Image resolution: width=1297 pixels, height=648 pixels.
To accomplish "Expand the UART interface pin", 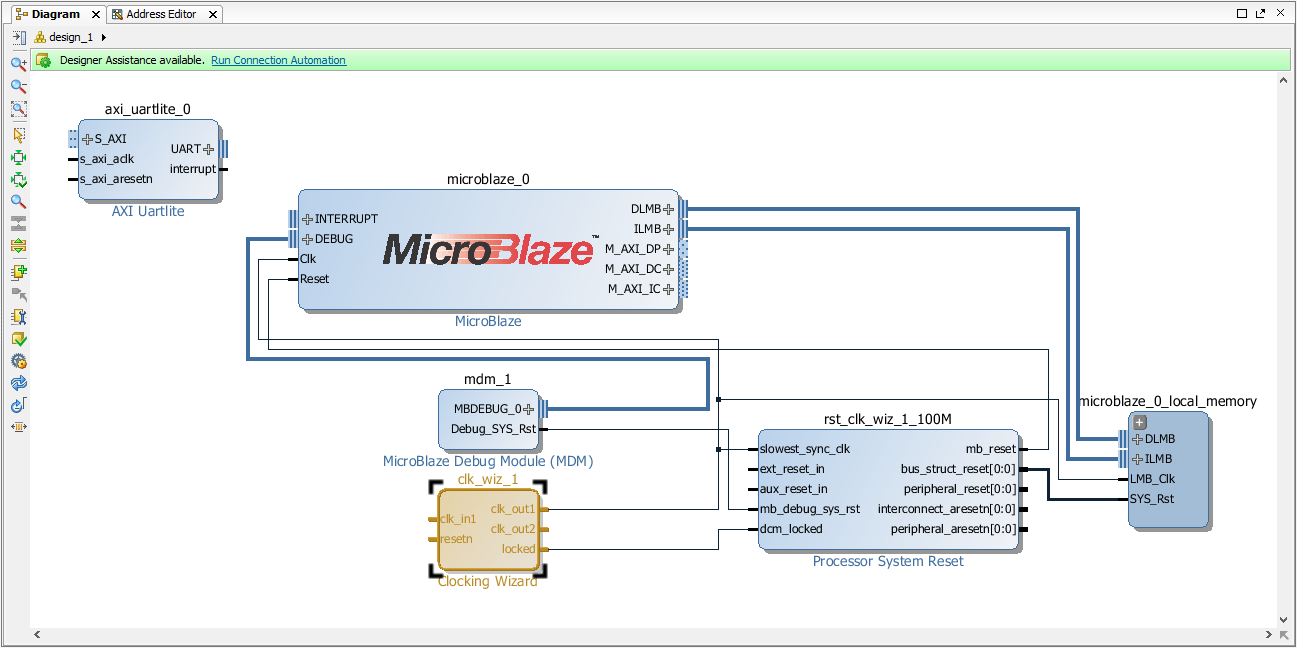I will [208, 149].
